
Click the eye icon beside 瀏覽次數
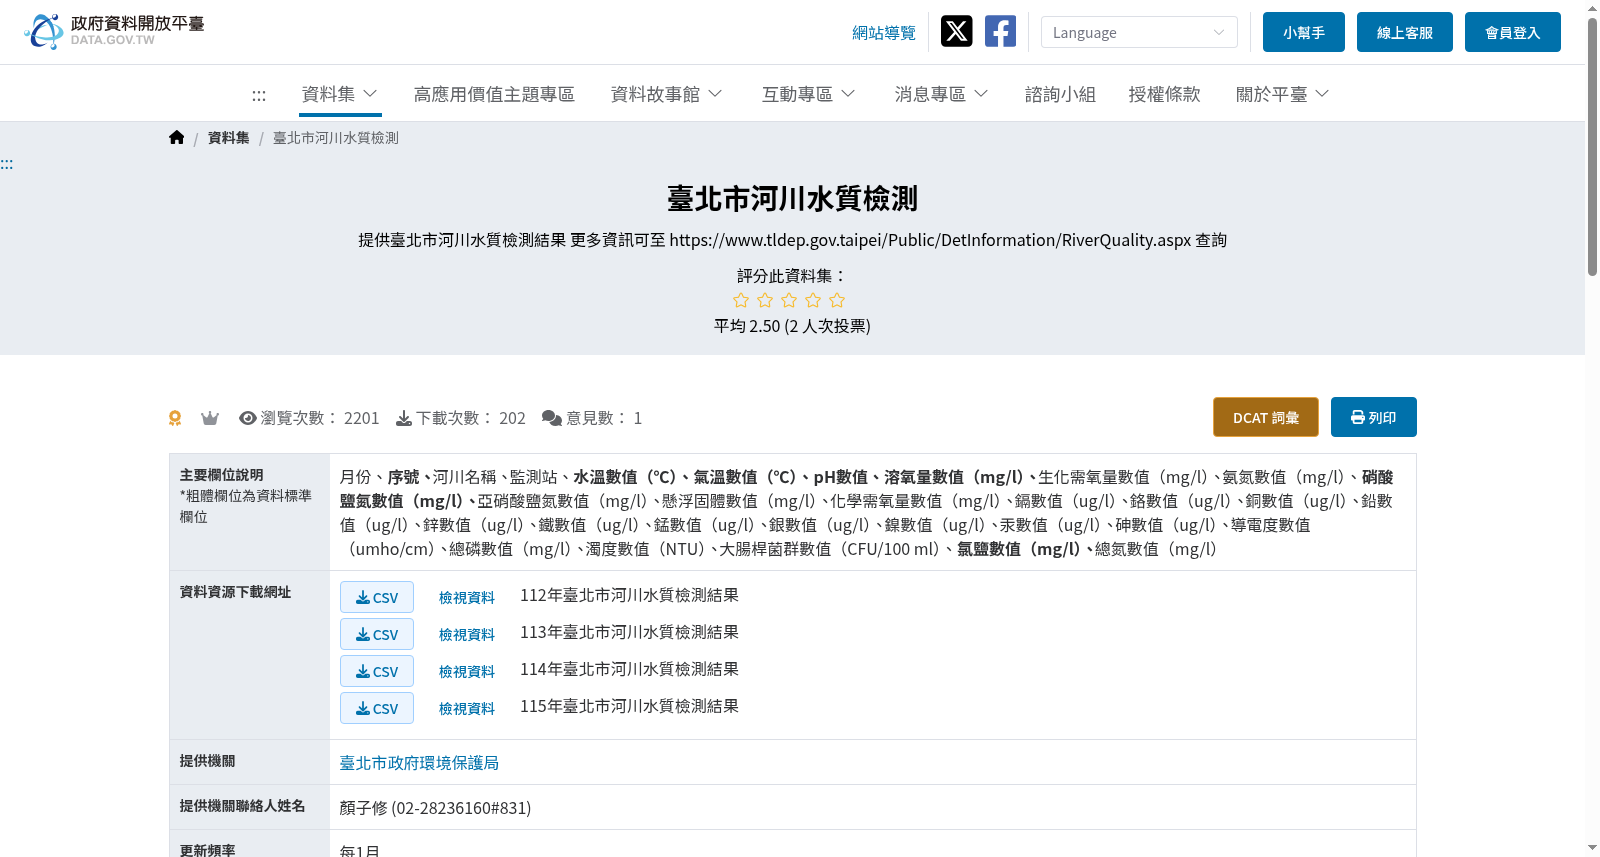(x=248, y=418)
